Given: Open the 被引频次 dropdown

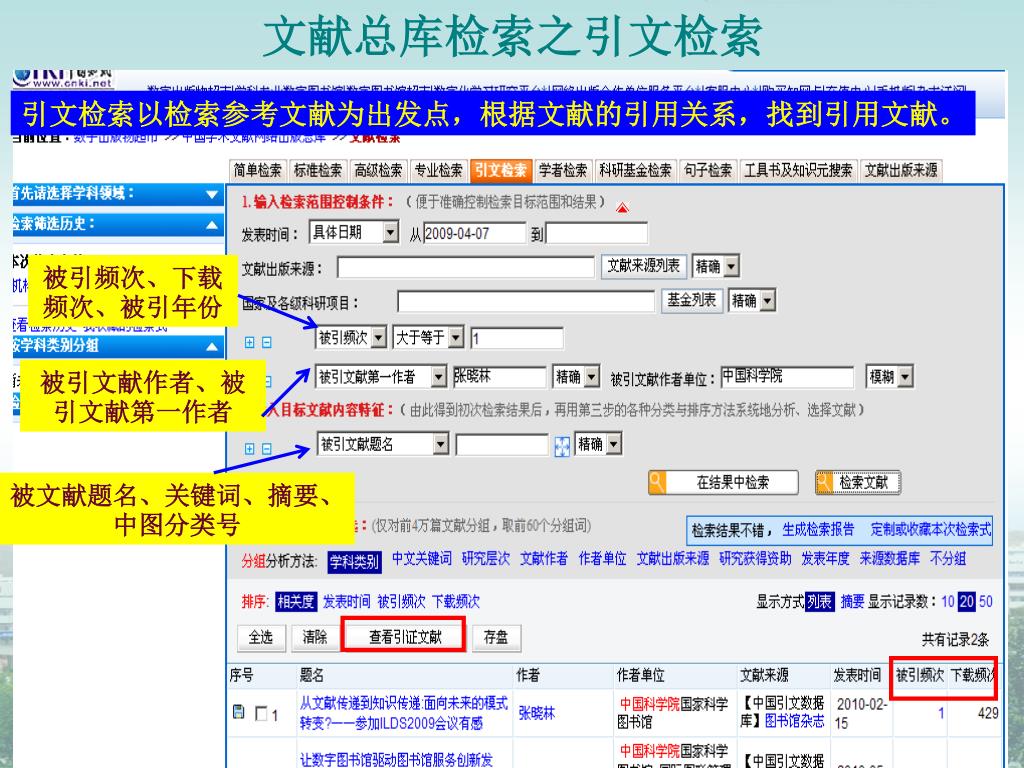Looking at the screenshot, I should [351, 337].
